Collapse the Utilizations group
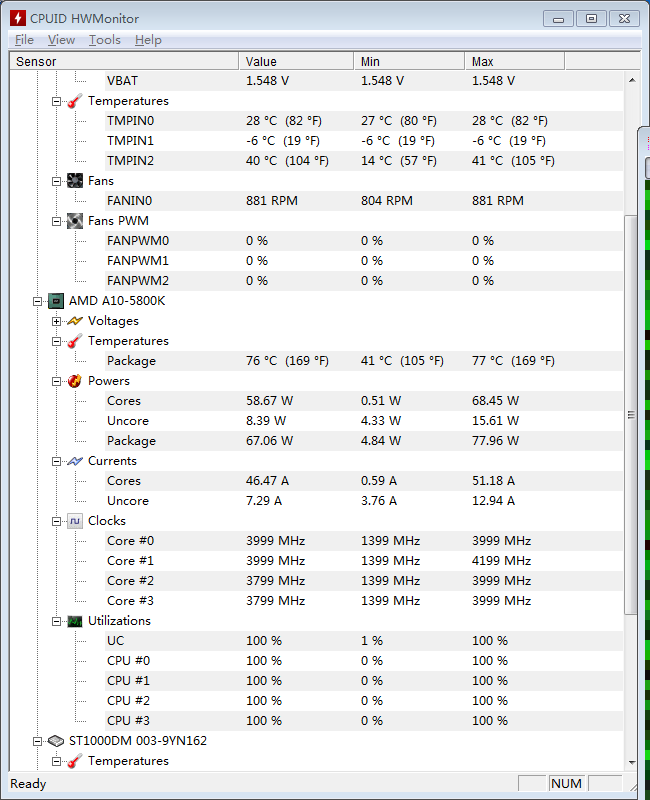This screenshot has width=650, height=800. pyautogui.click(x=56, y=621)
